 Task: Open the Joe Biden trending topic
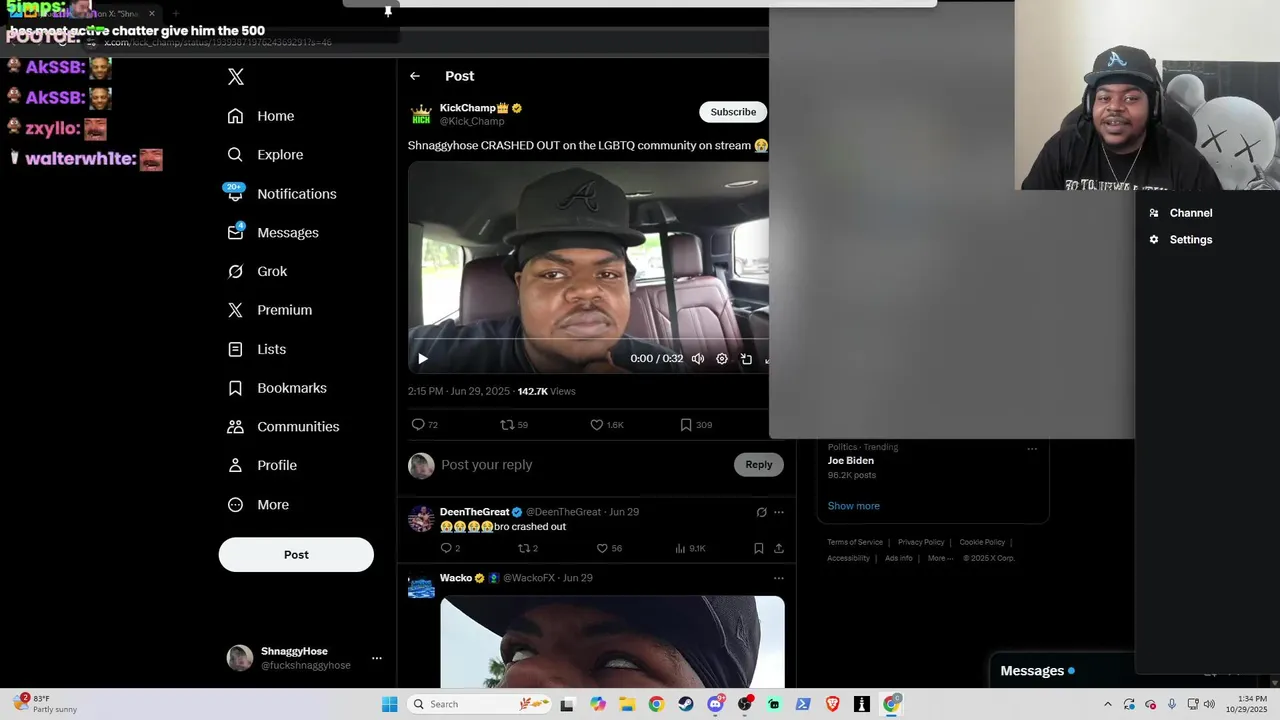point(851,461)
